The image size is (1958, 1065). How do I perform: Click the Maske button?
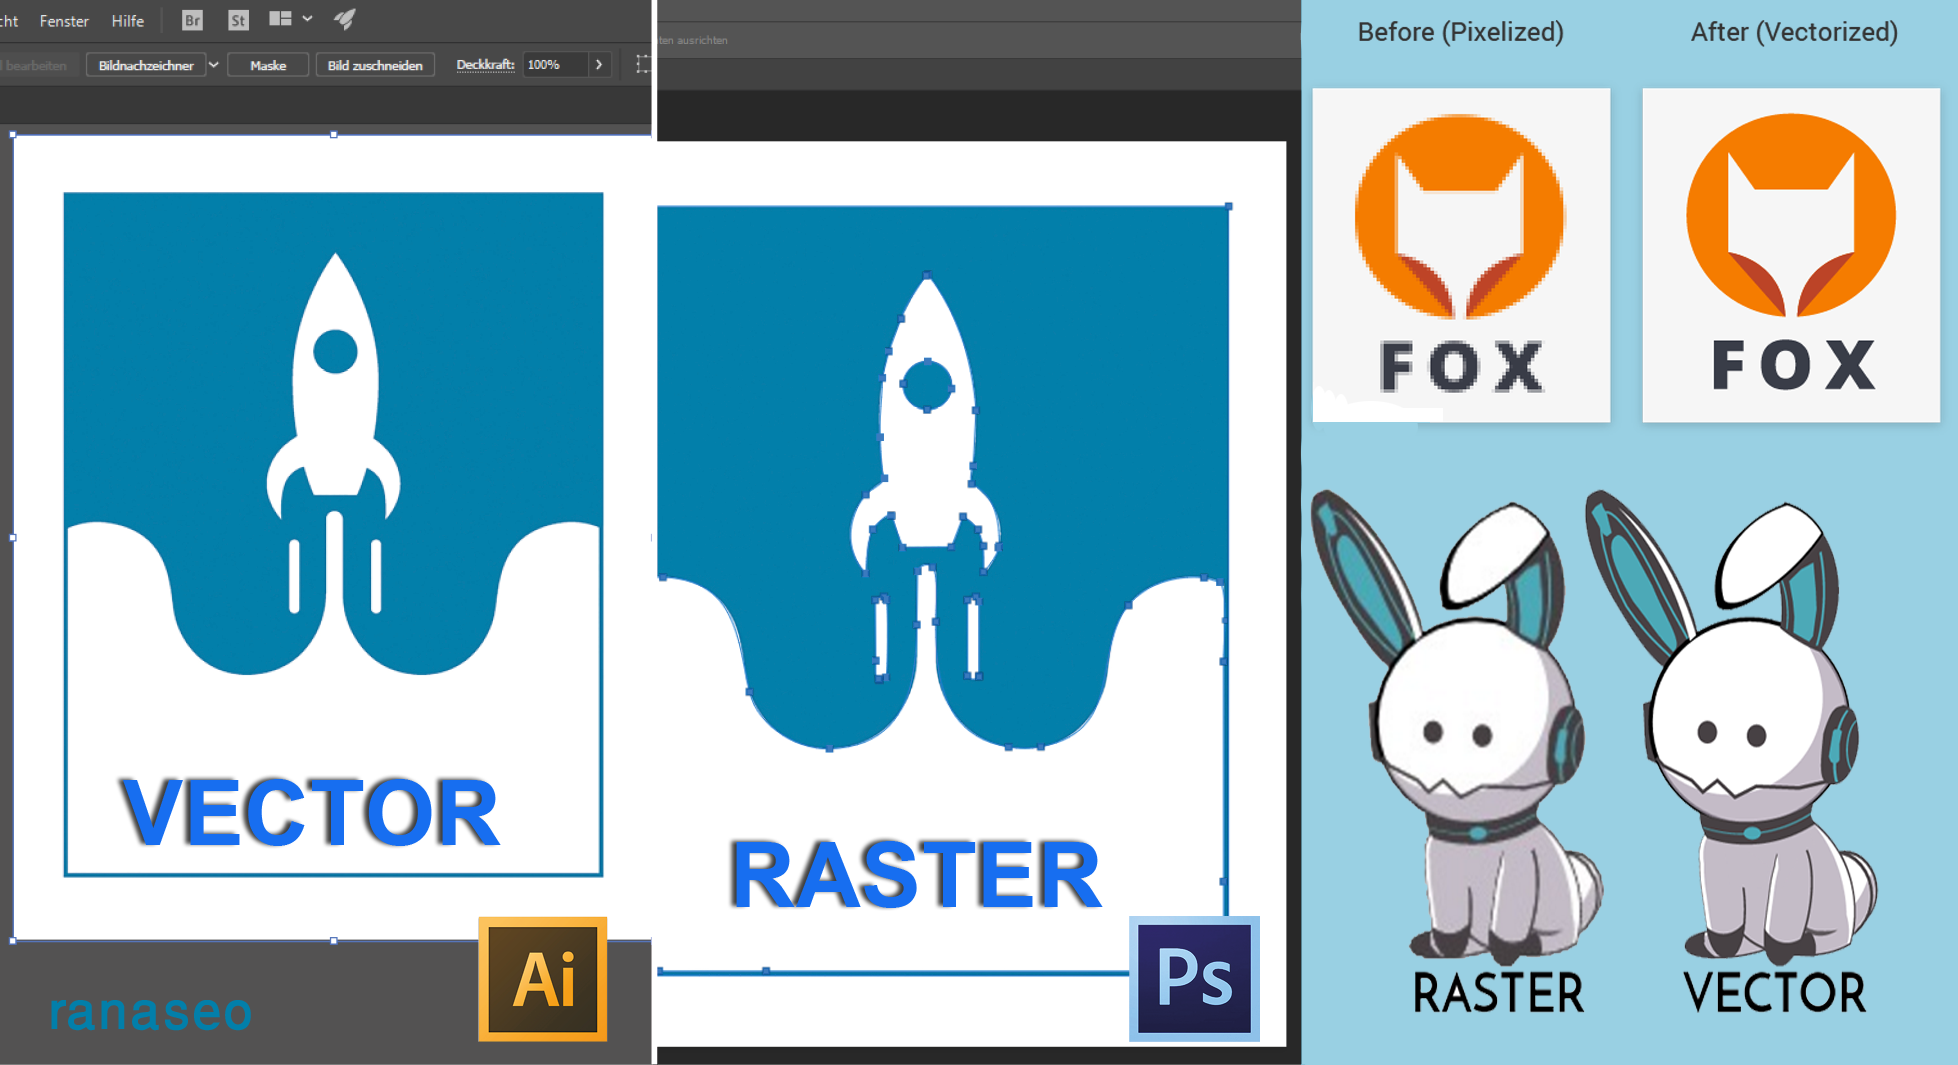point(267,64)
